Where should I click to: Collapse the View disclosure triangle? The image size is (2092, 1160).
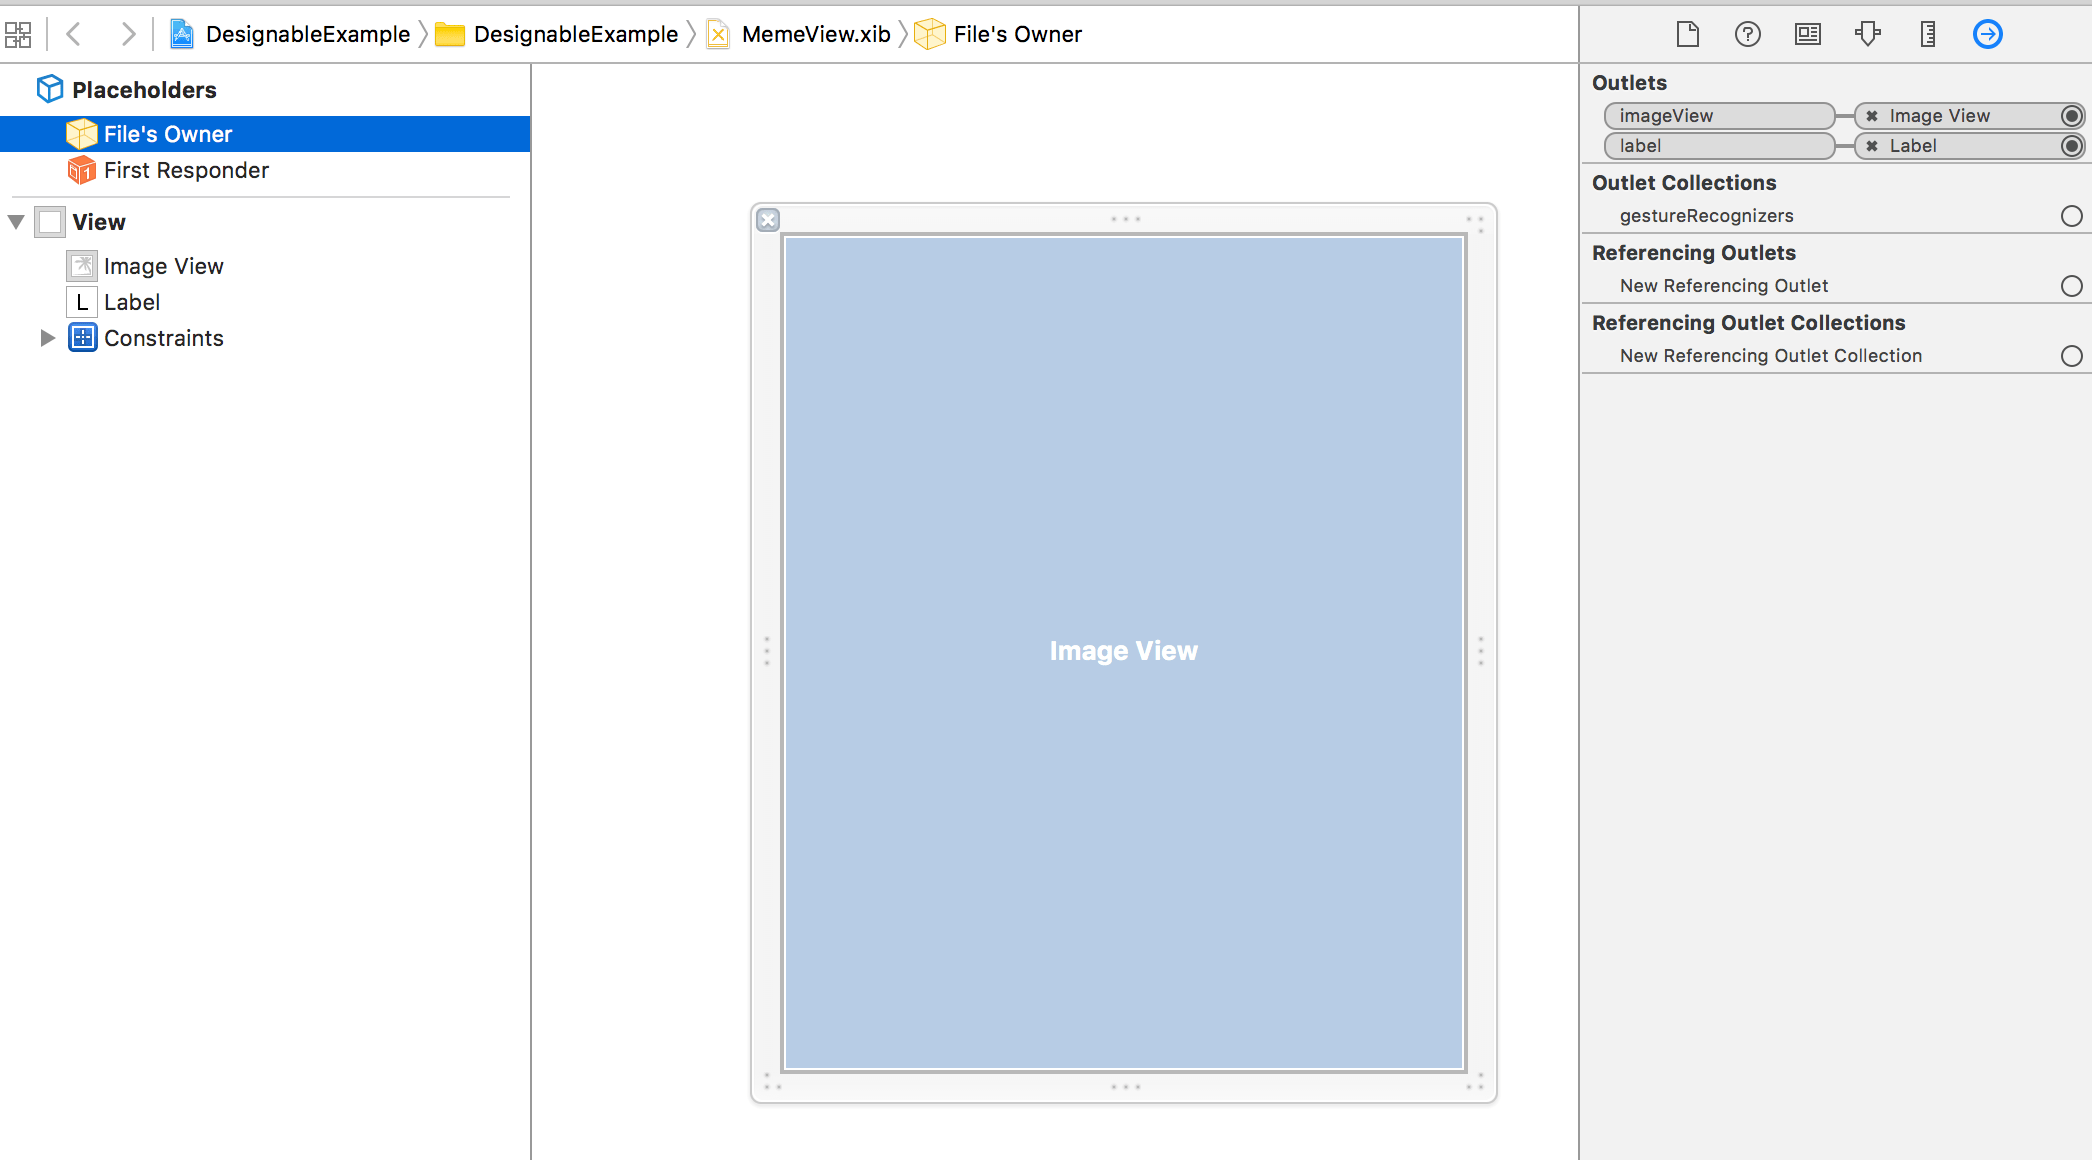click(16, 221)
